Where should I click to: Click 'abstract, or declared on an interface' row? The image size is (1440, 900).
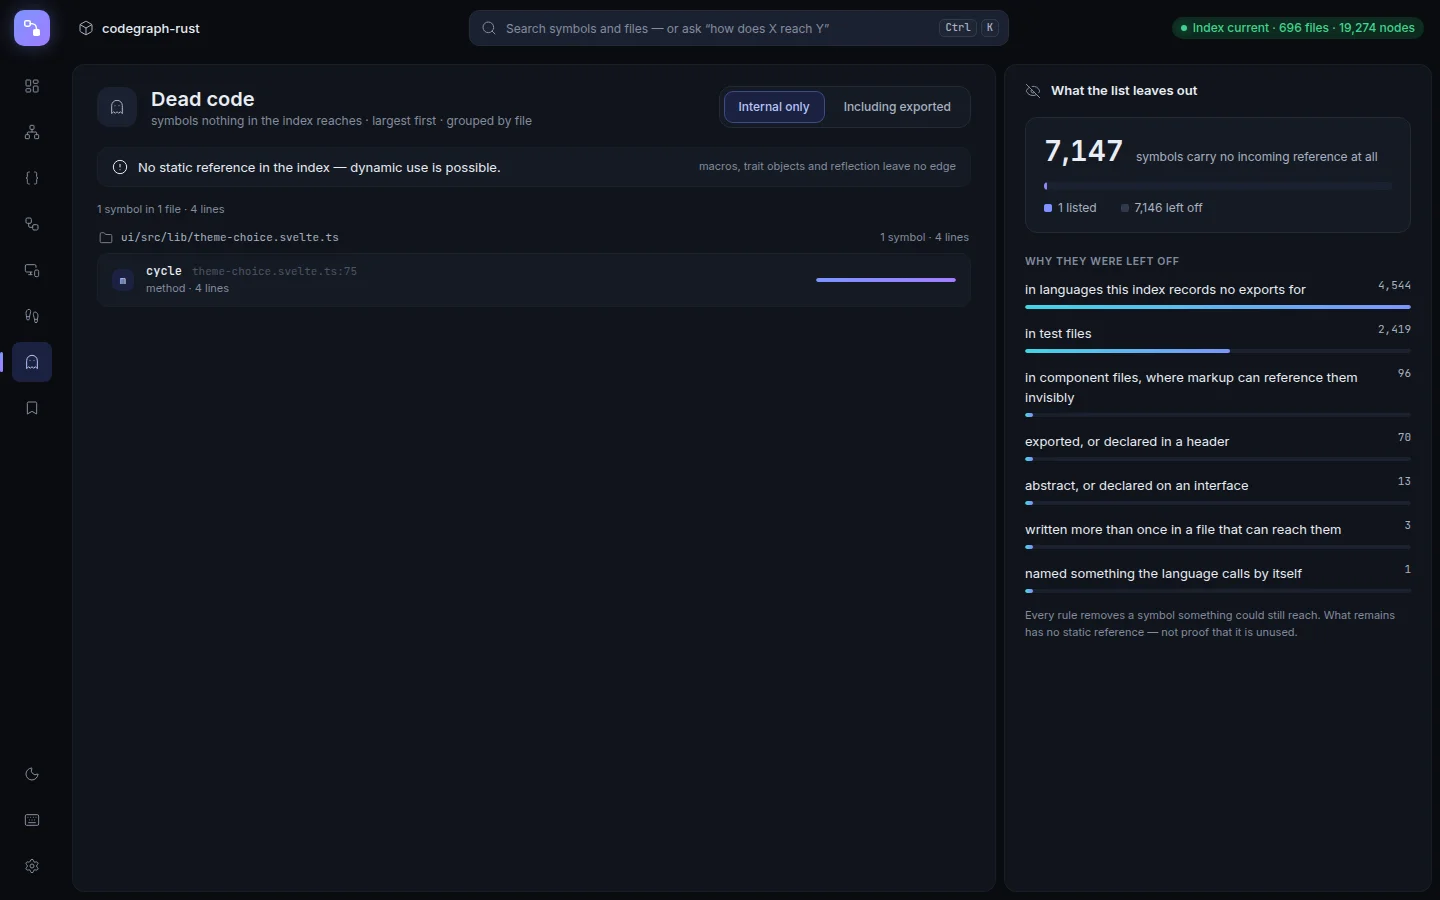click(x=1218, y=491)
